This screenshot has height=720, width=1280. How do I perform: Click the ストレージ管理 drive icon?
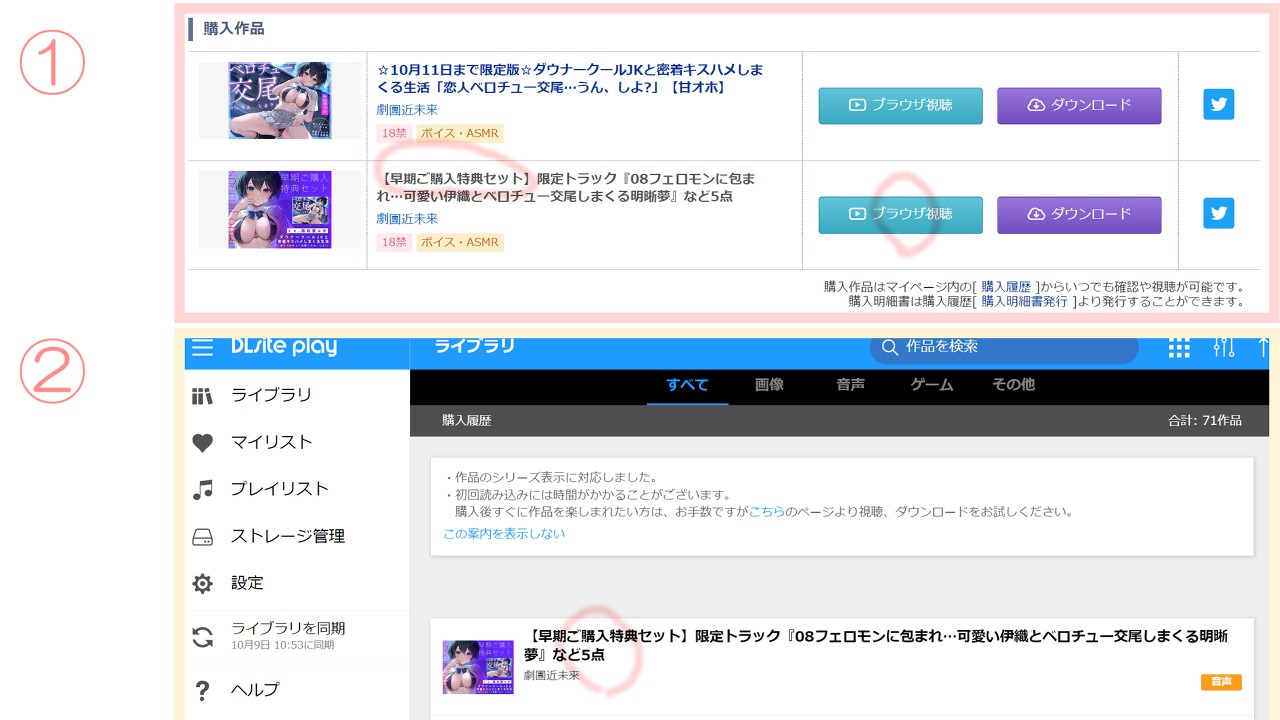203,537
